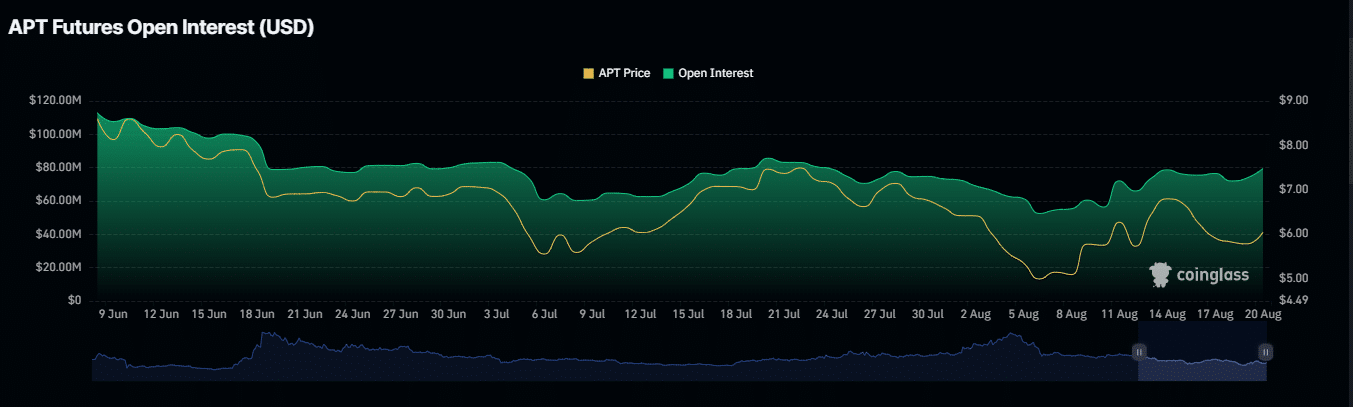Click the $7.00 price axis label
Screen dimensions: 1353x407
[1294, 189]
